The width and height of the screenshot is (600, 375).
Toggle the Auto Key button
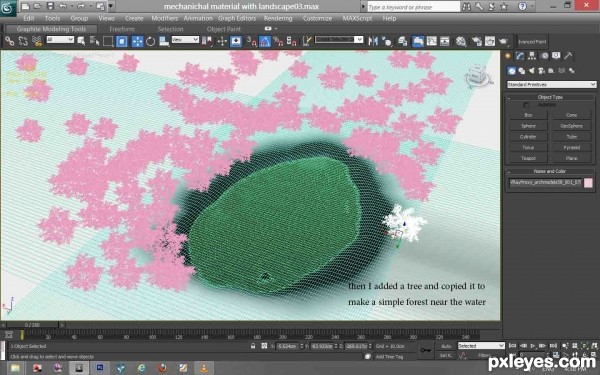(x=446, y=346)
